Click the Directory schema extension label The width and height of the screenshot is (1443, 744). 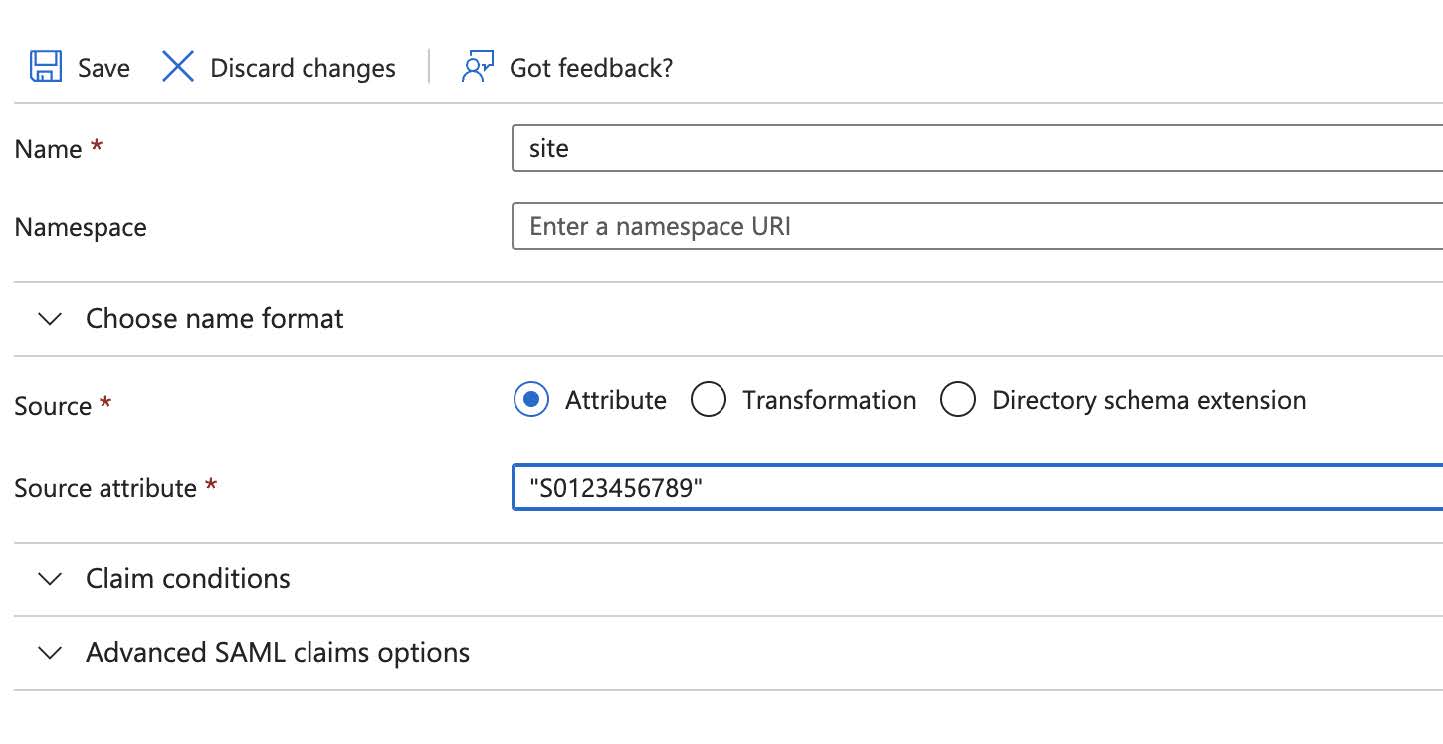[x=1149, y=400]
